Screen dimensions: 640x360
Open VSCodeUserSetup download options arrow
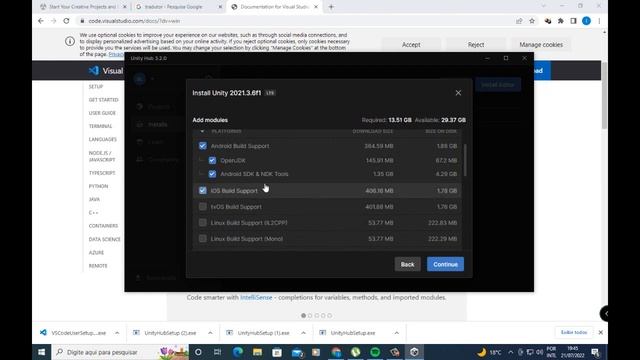coord(117,333)
